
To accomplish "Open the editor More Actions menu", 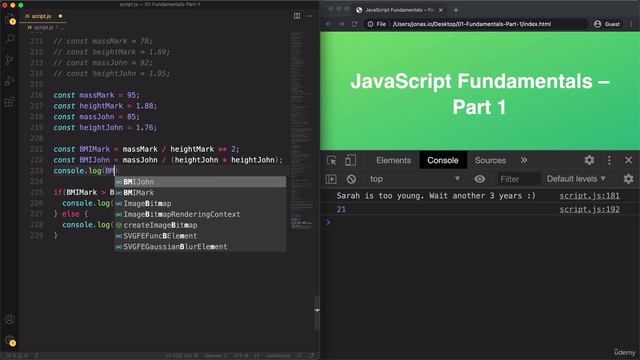I will coord(309,16).
